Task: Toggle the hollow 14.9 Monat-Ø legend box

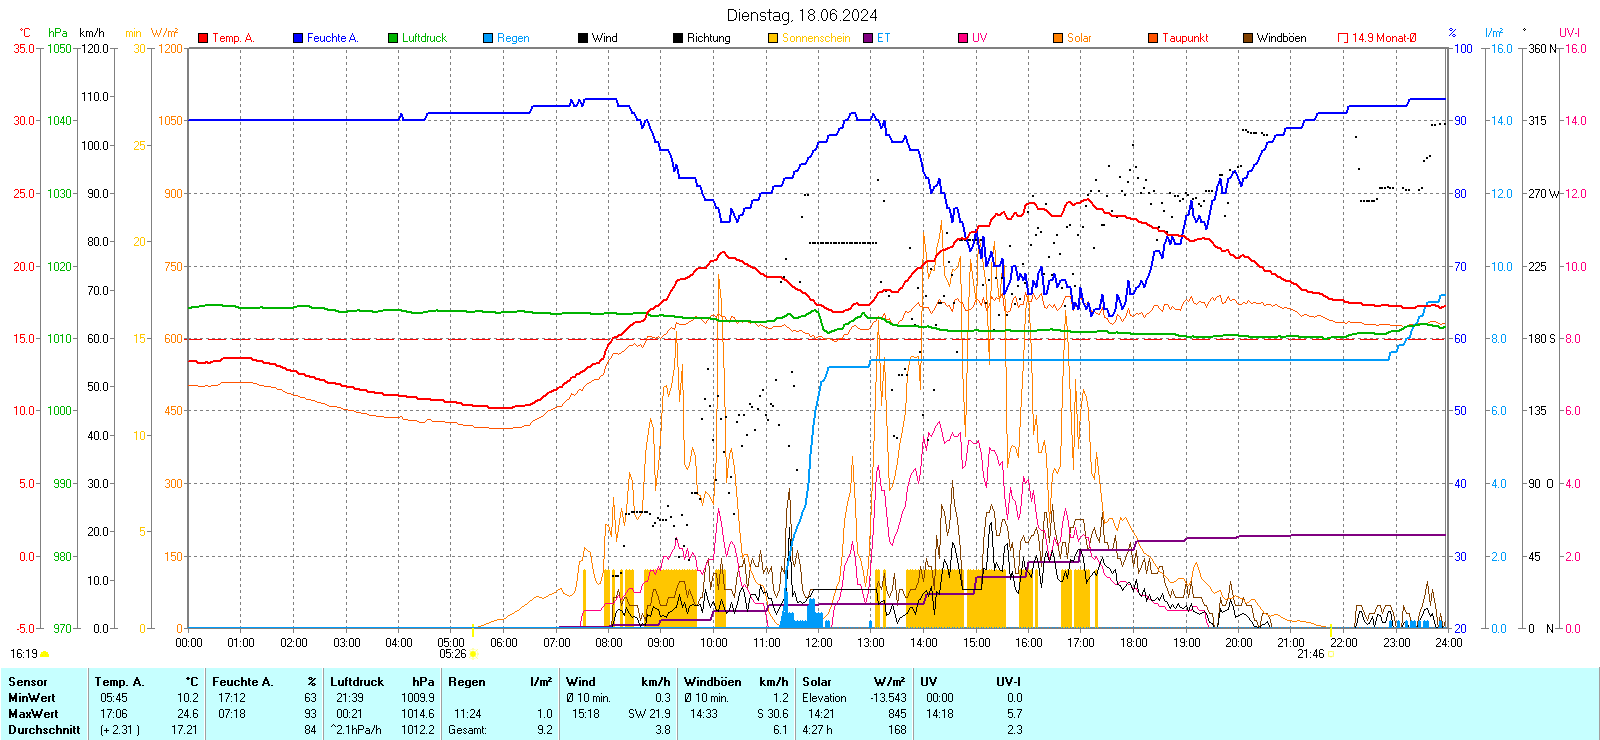Action: pos(1343,38)
